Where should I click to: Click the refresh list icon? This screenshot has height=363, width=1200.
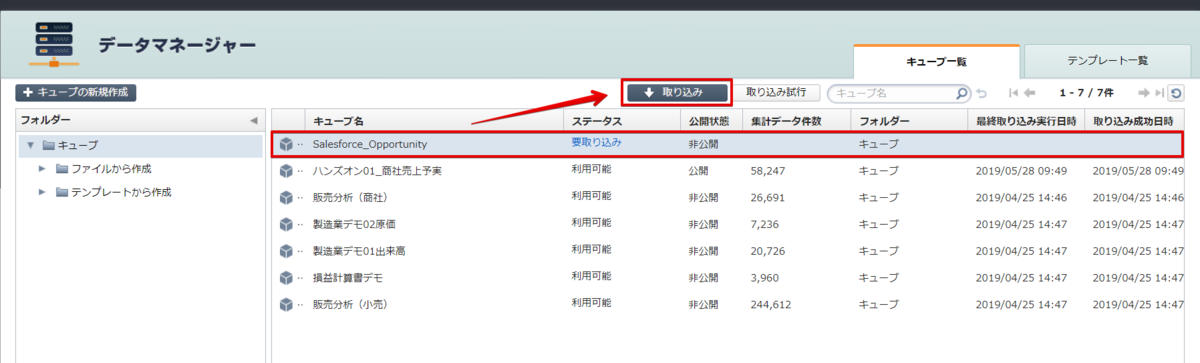(x=1177, y=93)
